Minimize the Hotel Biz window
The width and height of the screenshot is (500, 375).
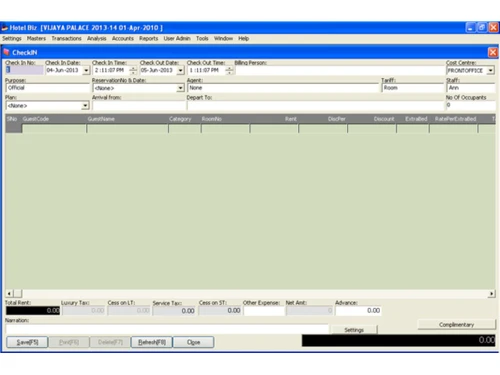point(470,28)
